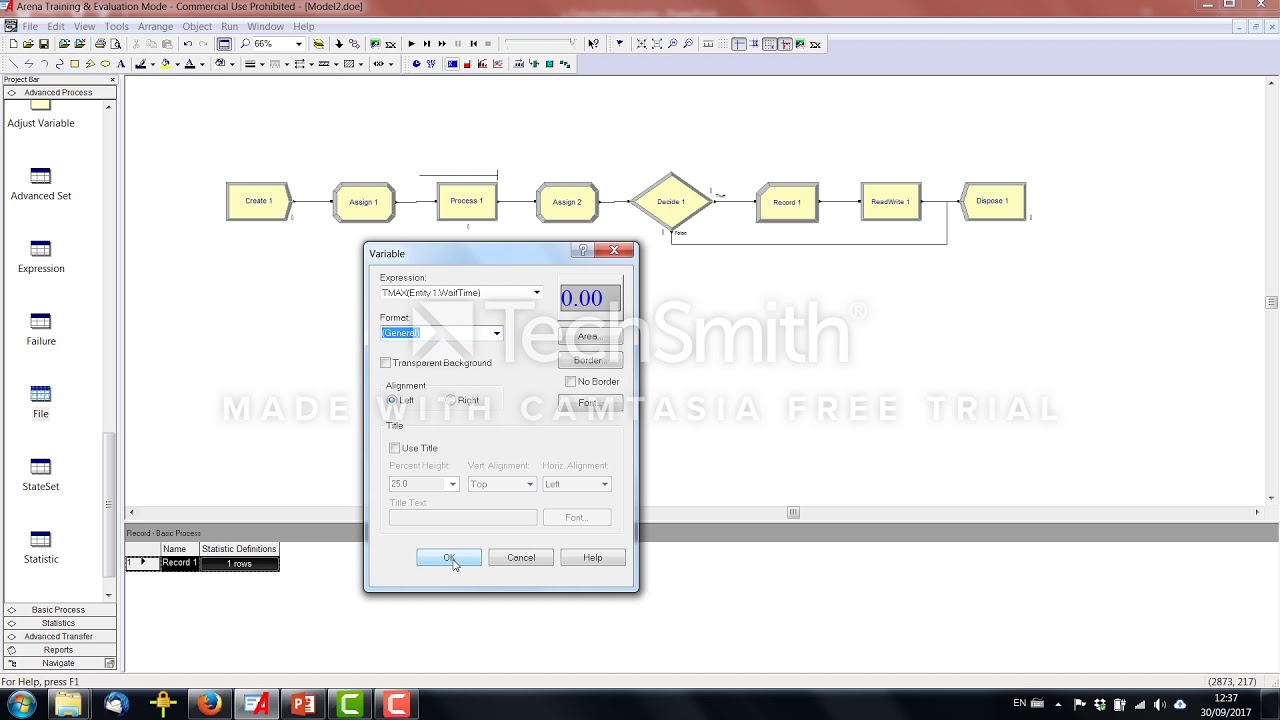
Task: Open the Edit menu
Action: [x=56, y=26]
